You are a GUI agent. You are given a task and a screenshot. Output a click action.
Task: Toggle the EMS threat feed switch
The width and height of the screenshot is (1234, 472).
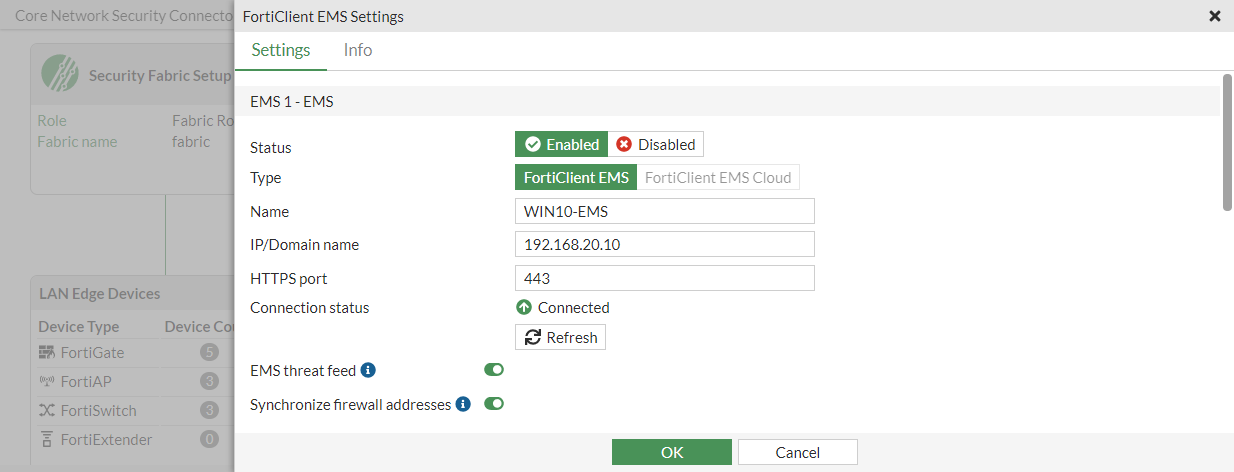click(x=494, y=370)
